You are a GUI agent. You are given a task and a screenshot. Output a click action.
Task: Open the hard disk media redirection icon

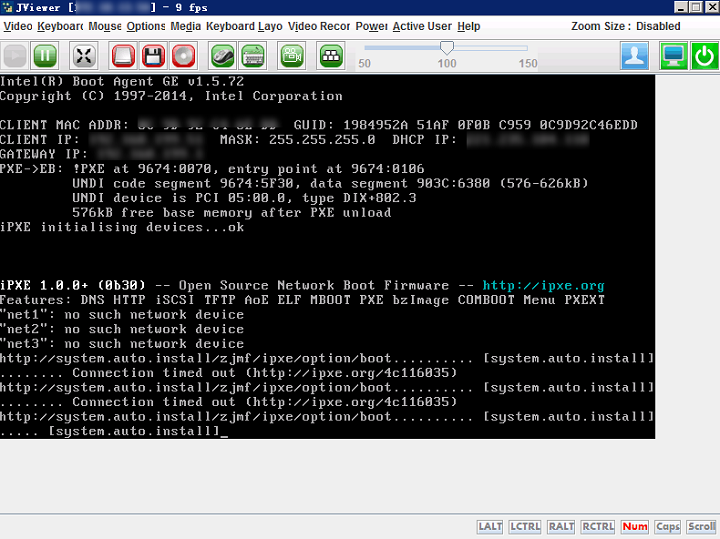click(123, 56)
